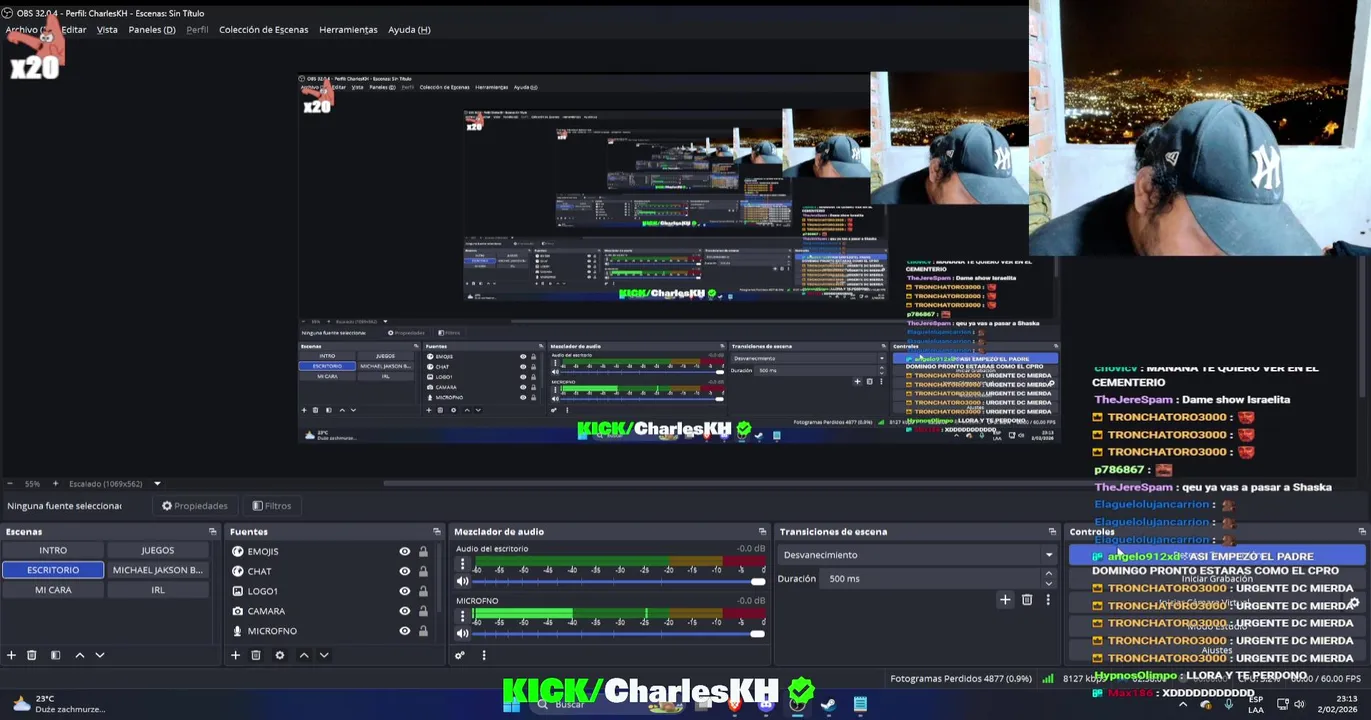Select the MI CARA scene
Image resolution: width=1371 pixels, height=720 pixels.
pos(53,590)
